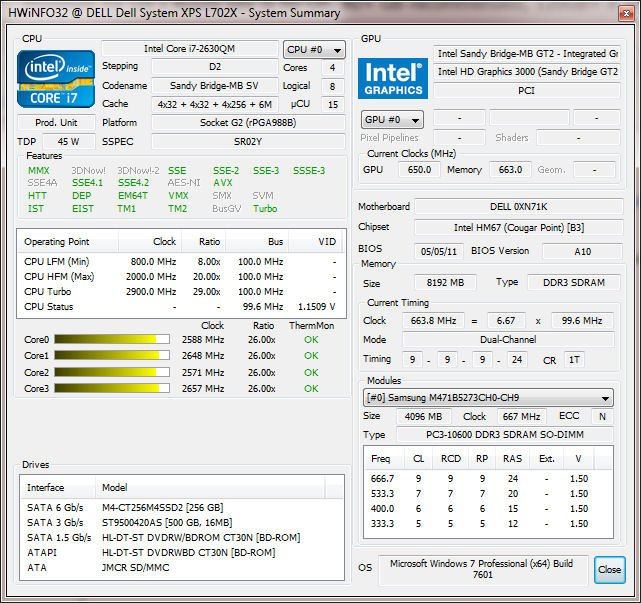Click Core1 usage bar
This screenshot has width=641, height=603.
(x=112, y=355)
